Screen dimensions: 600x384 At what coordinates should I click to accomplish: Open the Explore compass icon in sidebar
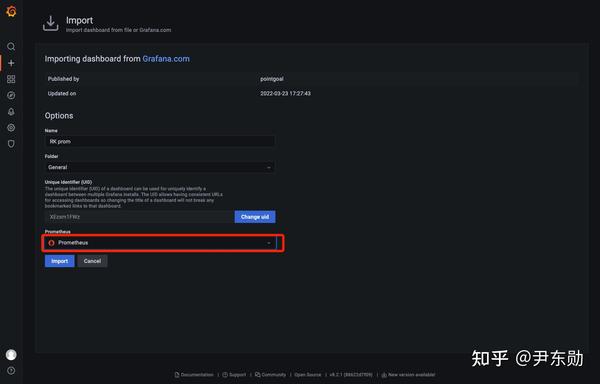click(11, 95)
